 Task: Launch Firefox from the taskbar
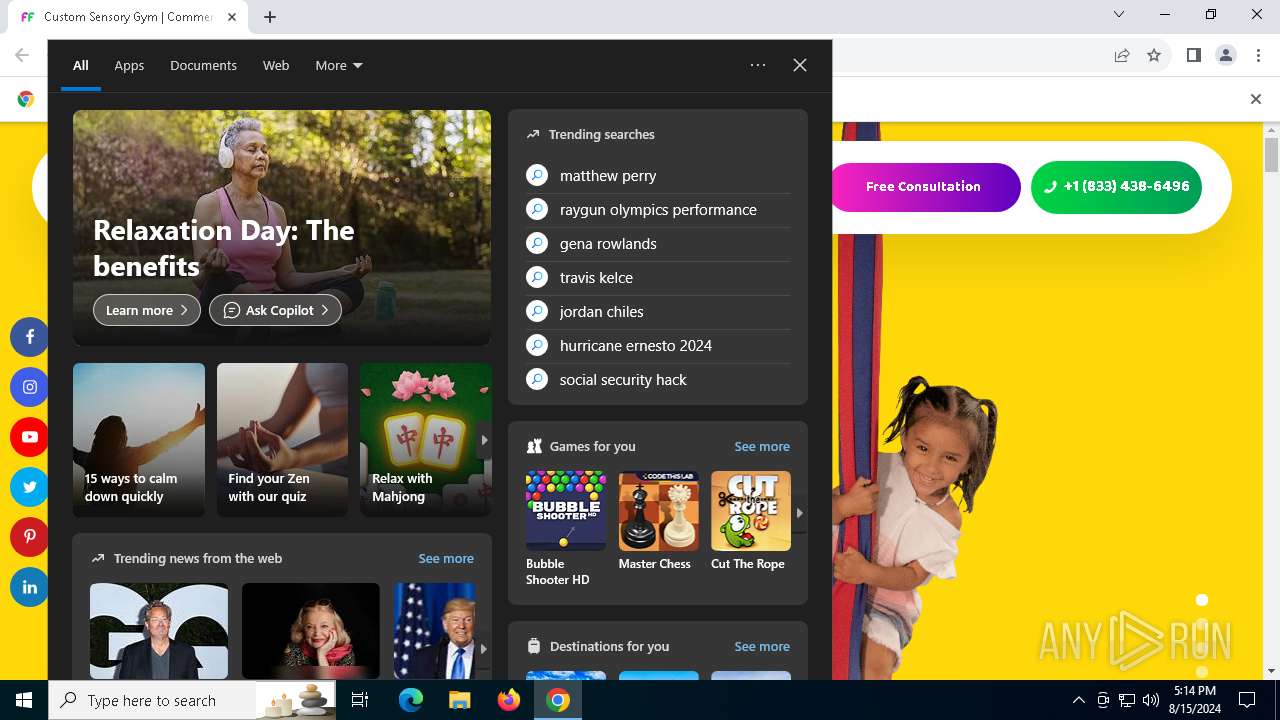(509, 700)
